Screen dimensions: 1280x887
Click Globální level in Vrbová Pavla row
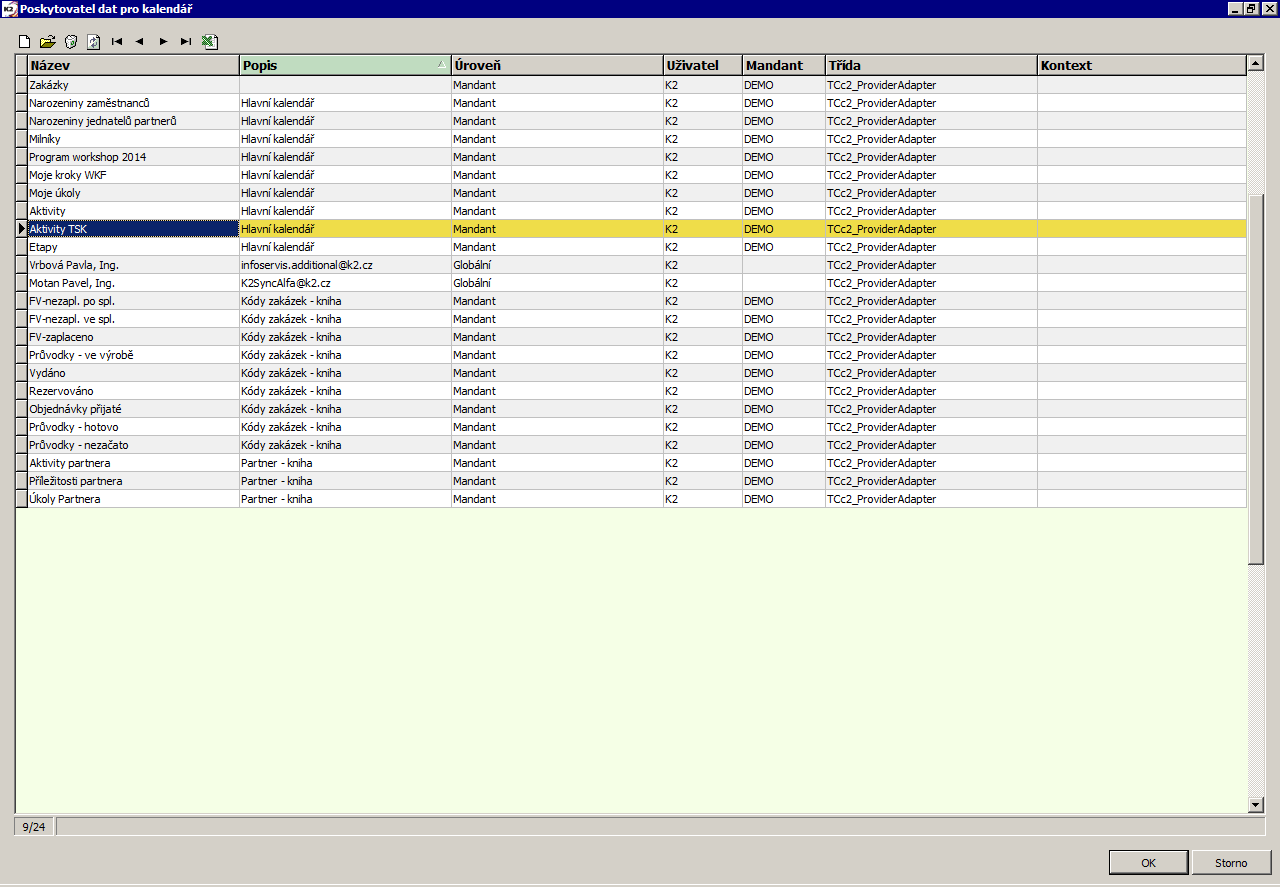tap(558, 265)
